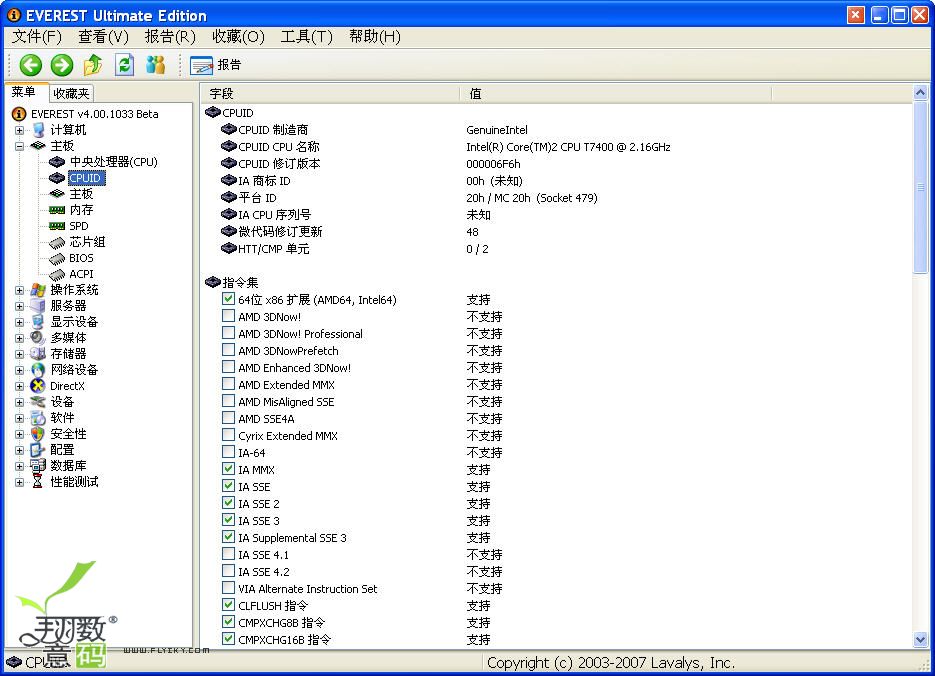Select the EVEREST v4.00.1033 Beta root node
Image resolution: width=935 pixels, height=676 pixels.
pos(95,114)
